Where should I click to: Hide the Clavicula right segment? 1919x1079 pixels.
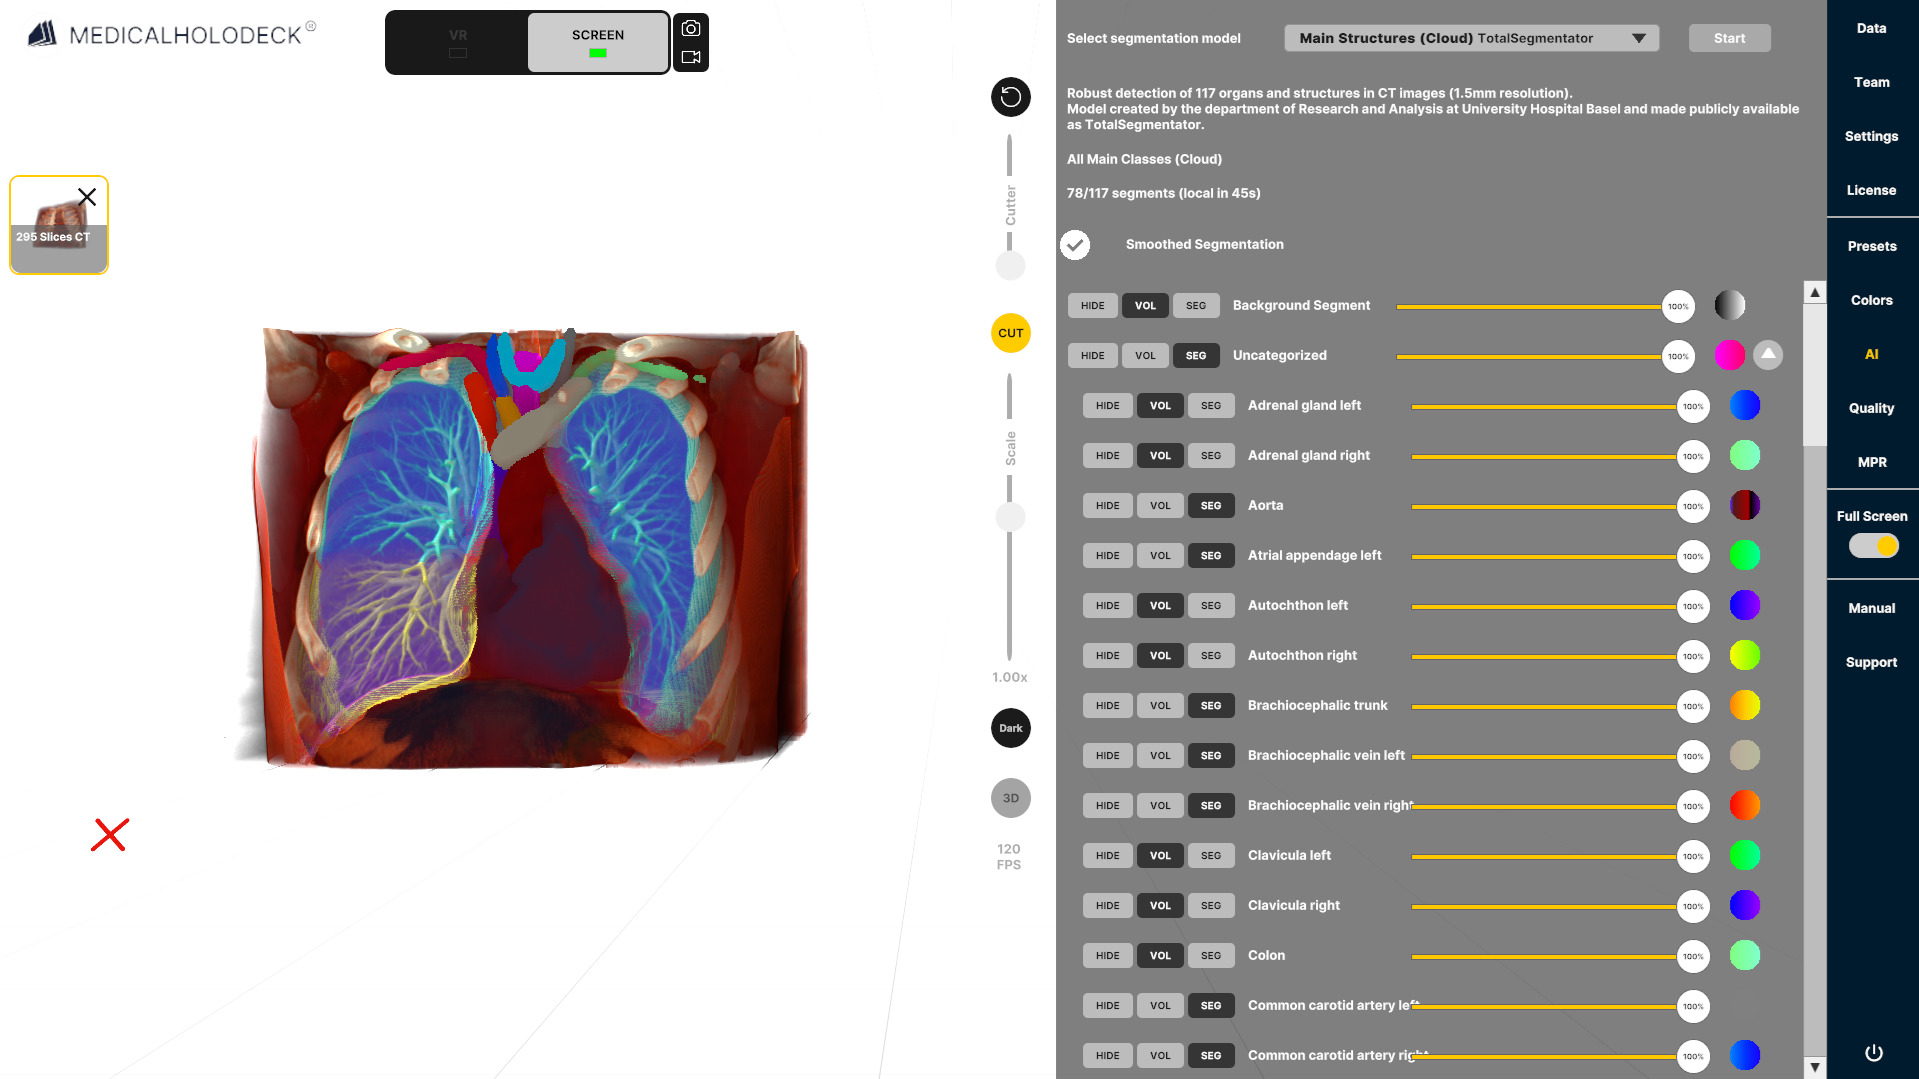[1108, 906]
